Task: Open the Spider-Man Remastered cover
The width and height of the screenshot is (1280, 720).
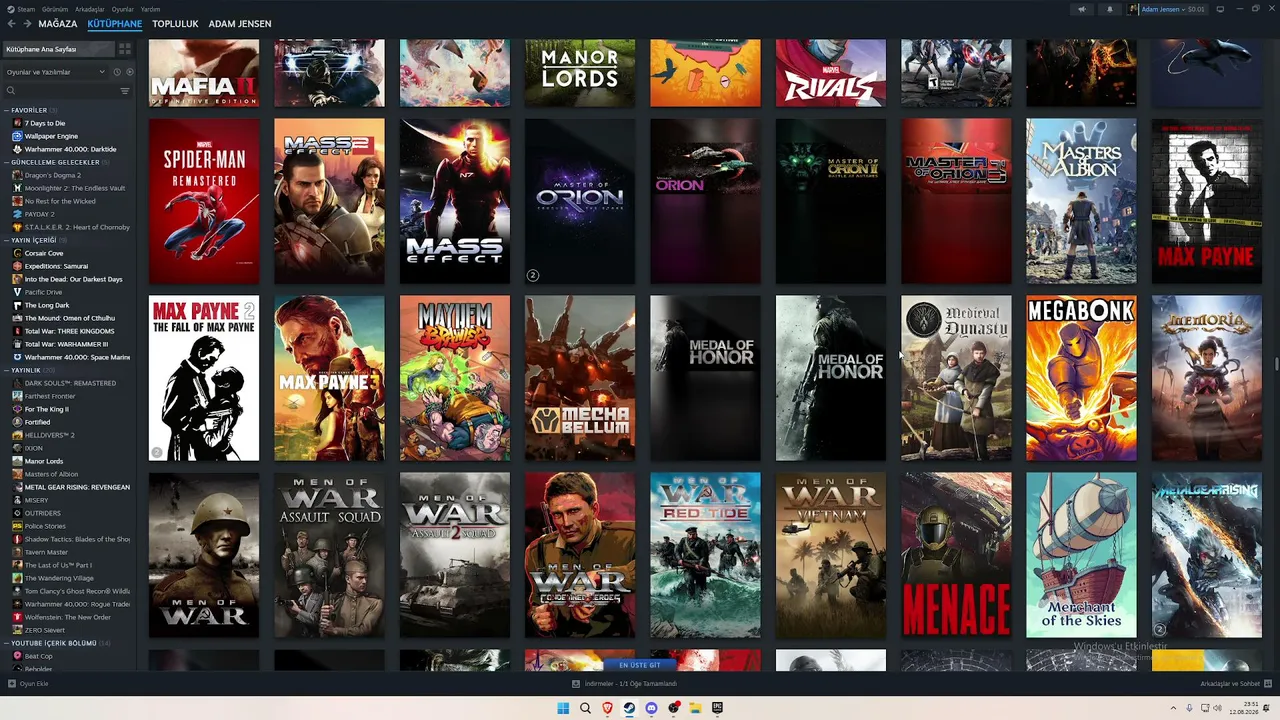Action: point(204,201)
